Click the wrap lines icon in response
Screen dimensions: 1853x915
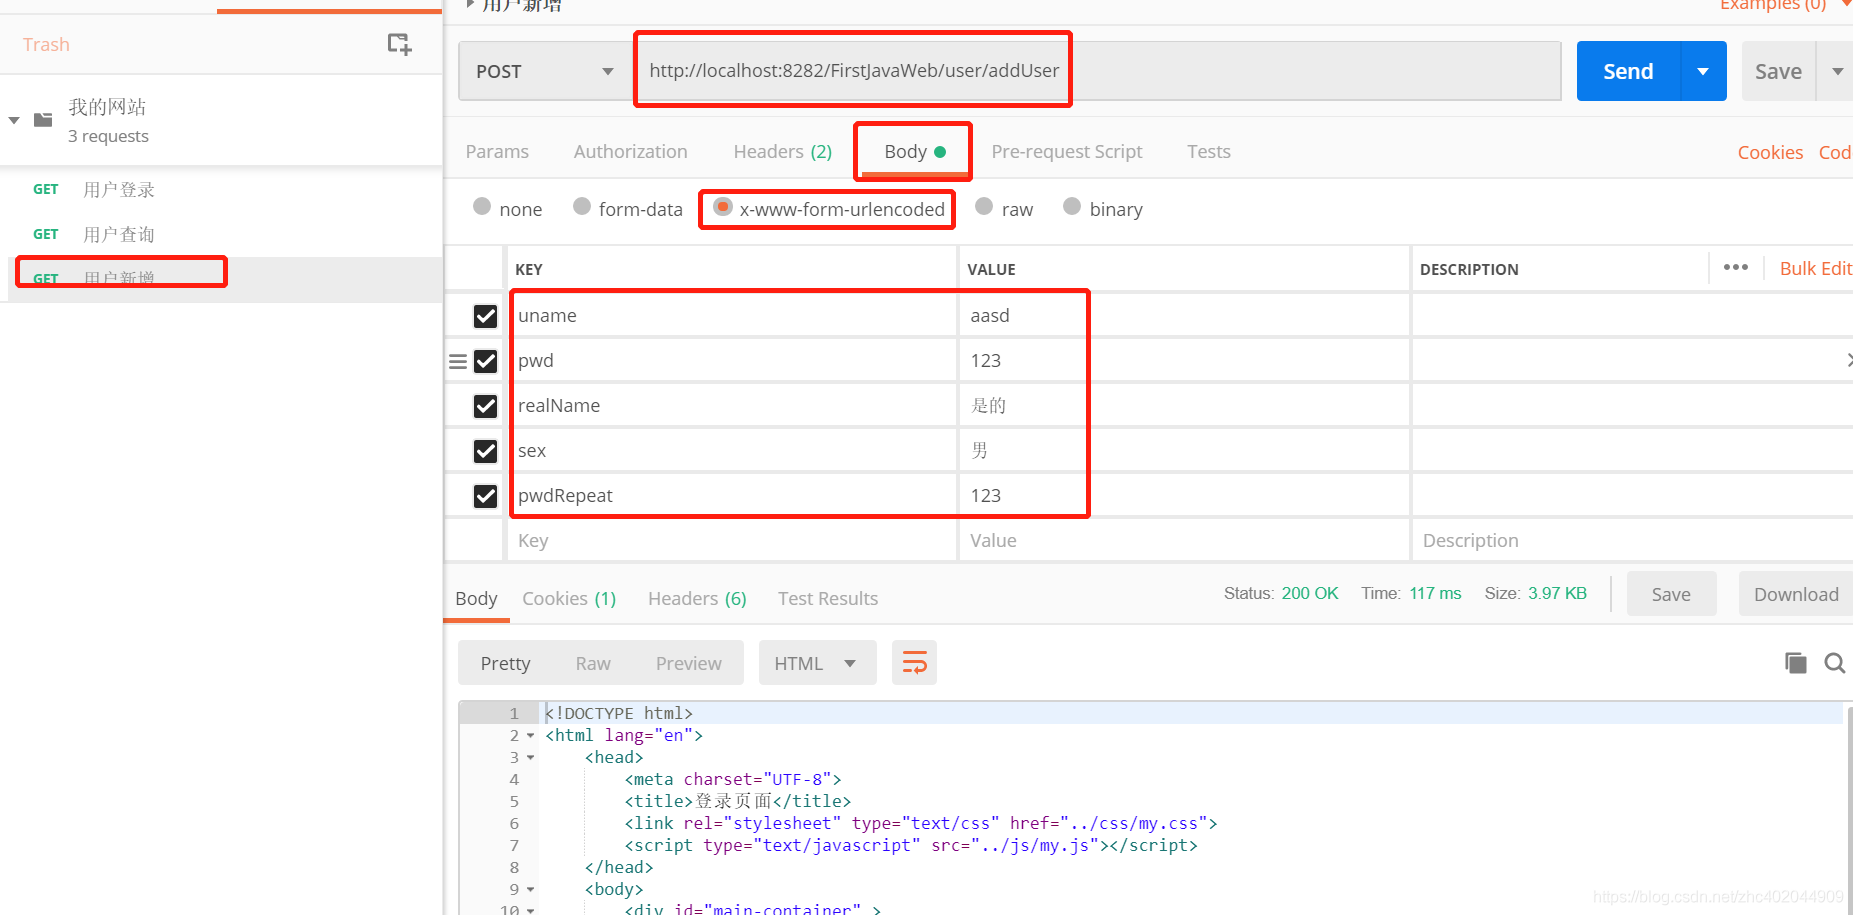click(914, 663)
